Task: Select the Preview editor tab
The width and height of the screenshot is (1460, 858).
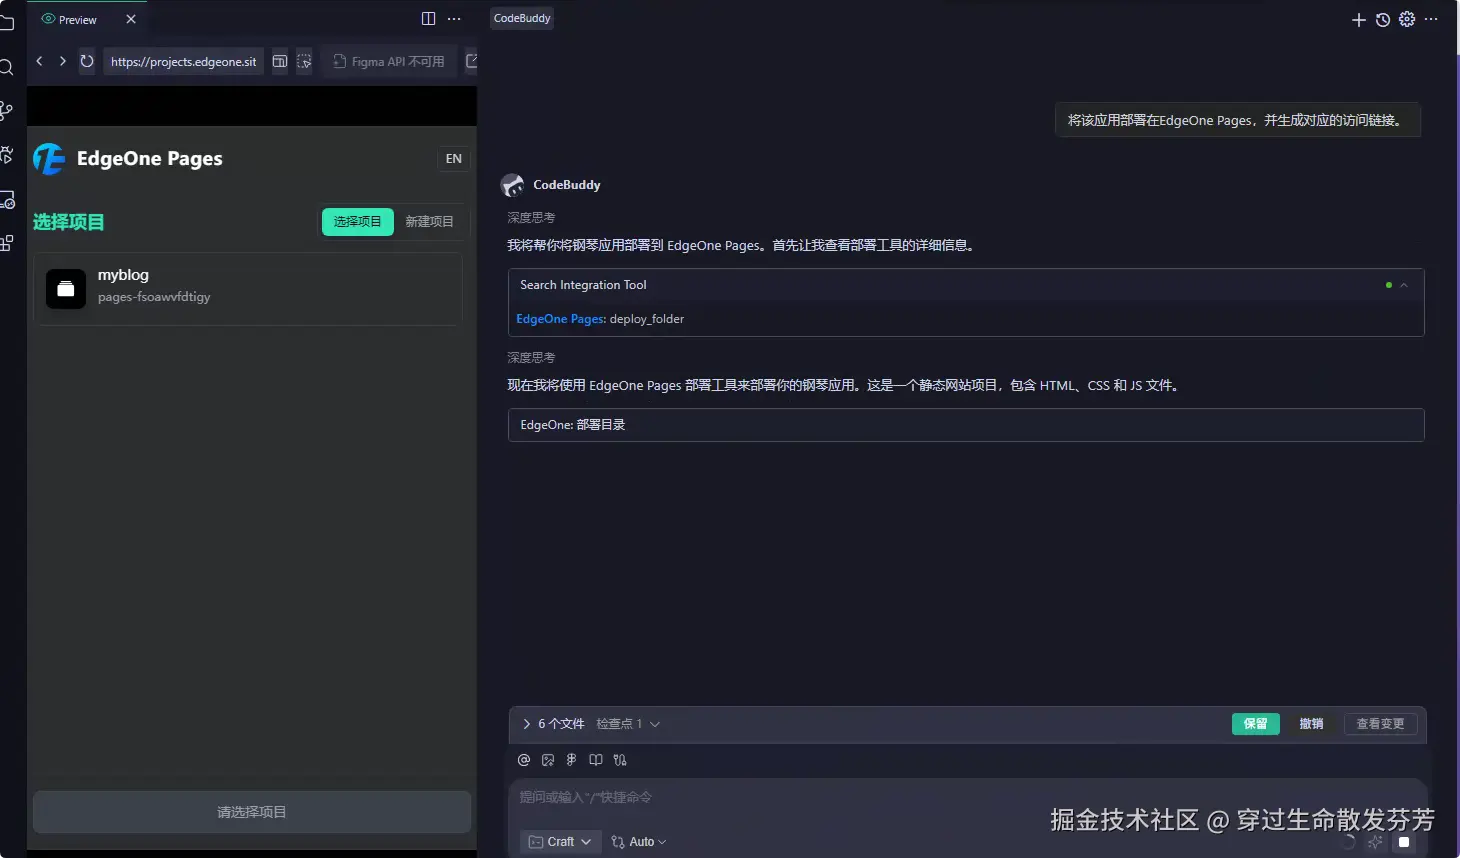Action: pos(88,19)
